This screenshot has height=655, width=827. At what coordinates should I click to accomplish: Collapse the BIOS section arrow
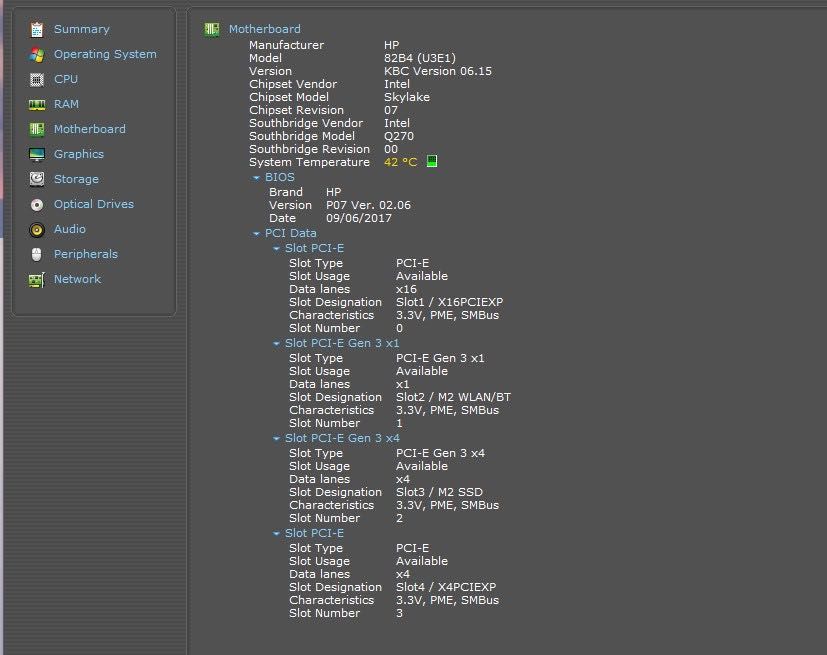click(x=256, y=178)
